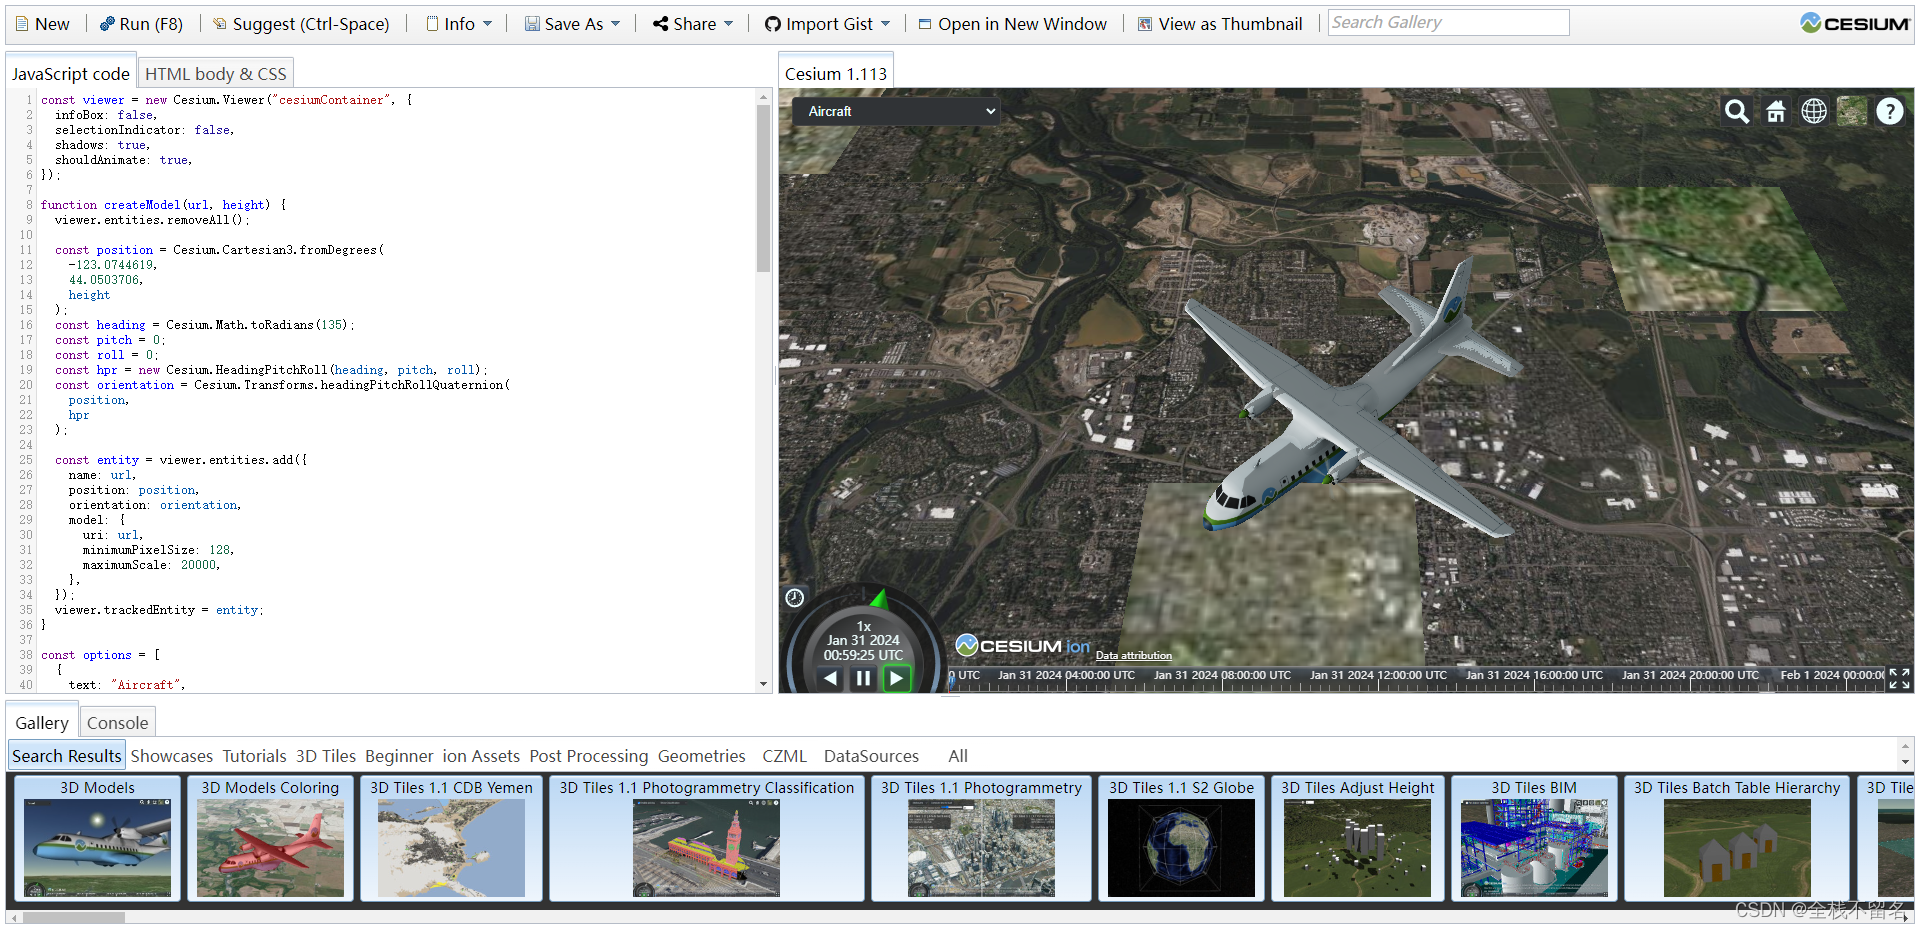This screenshot has height=929, width=1920.
Task: Click gallery tabs scroll down arrow
Action: 1906,763
